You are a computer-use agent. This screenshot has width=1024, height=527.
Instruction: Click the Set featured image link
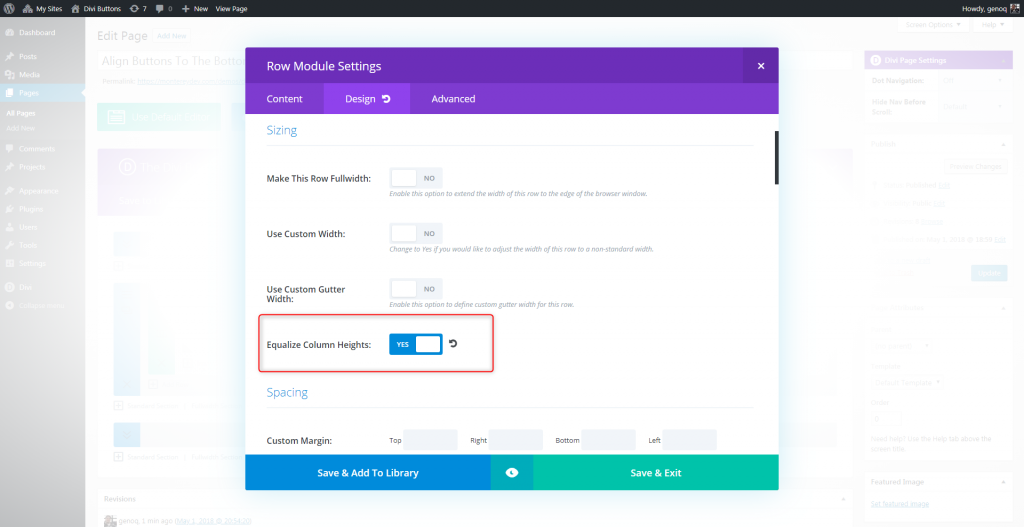pos(900,503)
